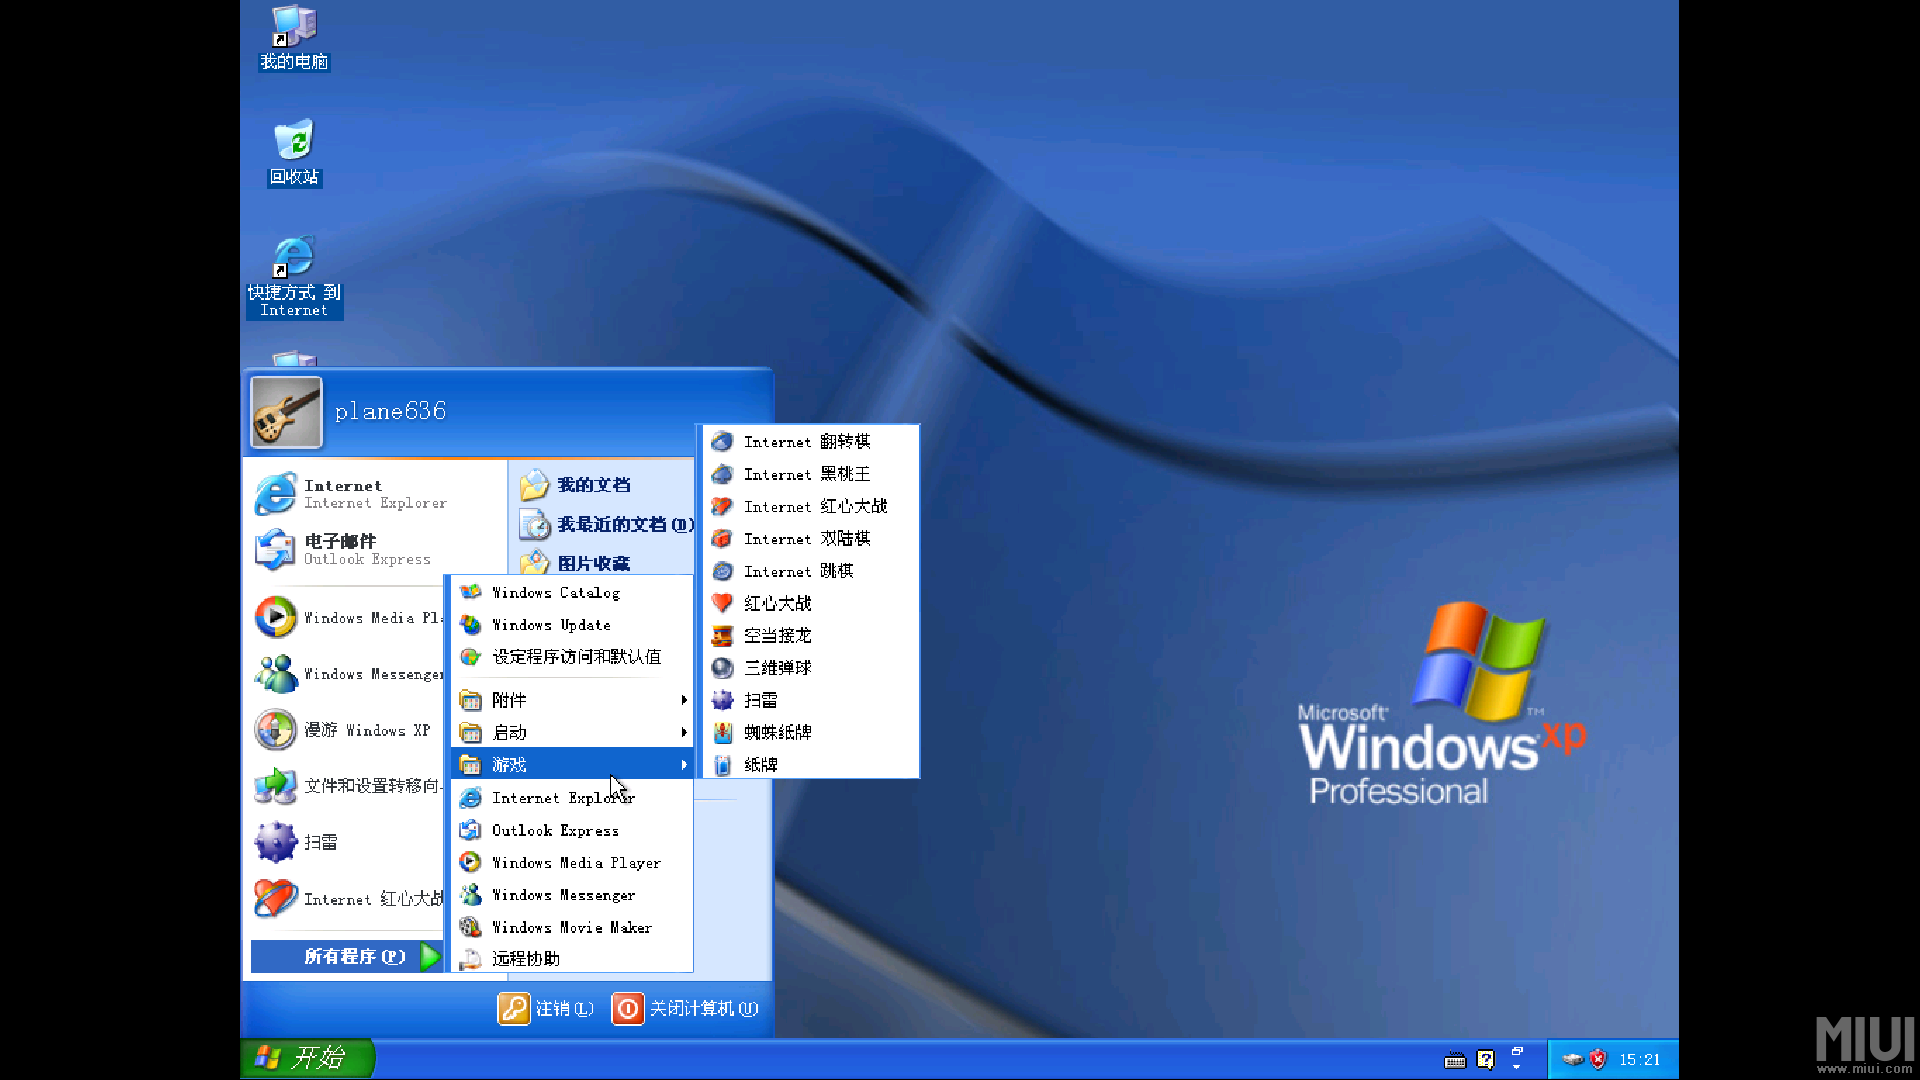The width and height of the screenshot is (1920, 1080).
Task: Open the 回收站 recycle bin icon
Action: coord(294,153)
